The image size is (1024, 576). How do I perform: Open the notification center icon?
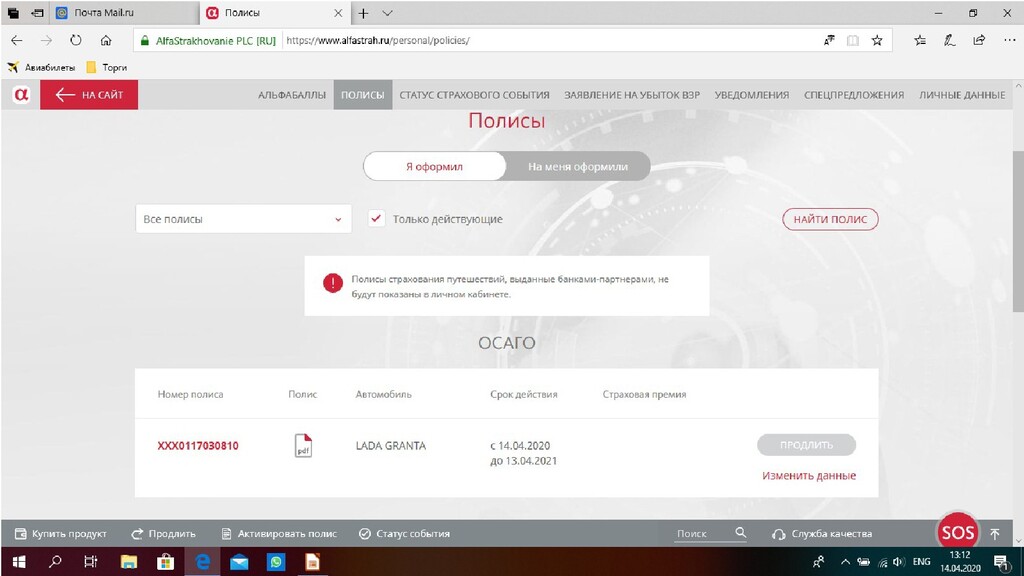(1002, 562)
